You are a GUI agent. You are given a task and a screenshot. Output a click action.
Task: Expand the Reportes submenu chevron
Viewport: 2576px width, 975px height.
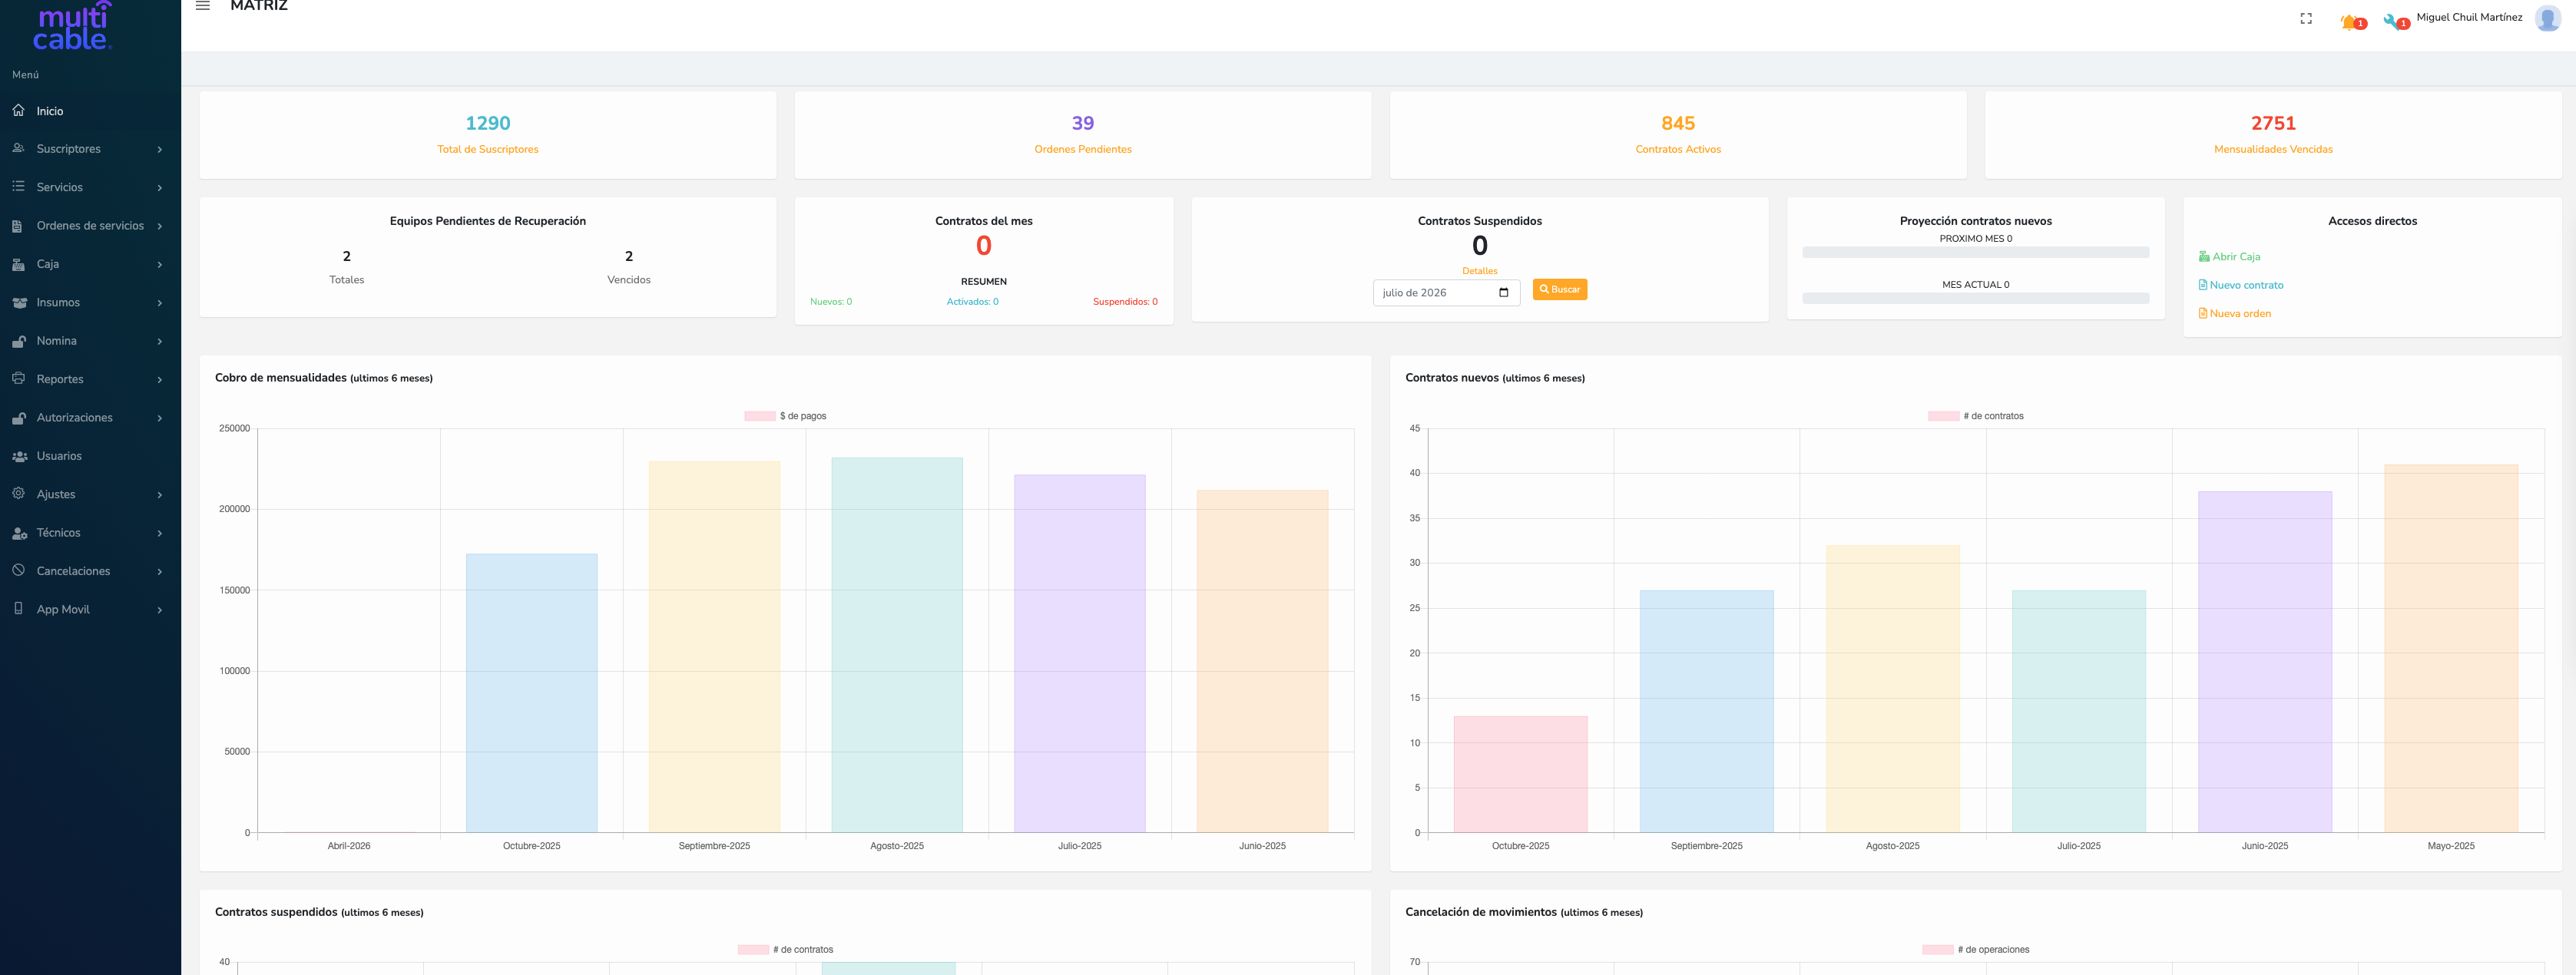tap(160, 379)
